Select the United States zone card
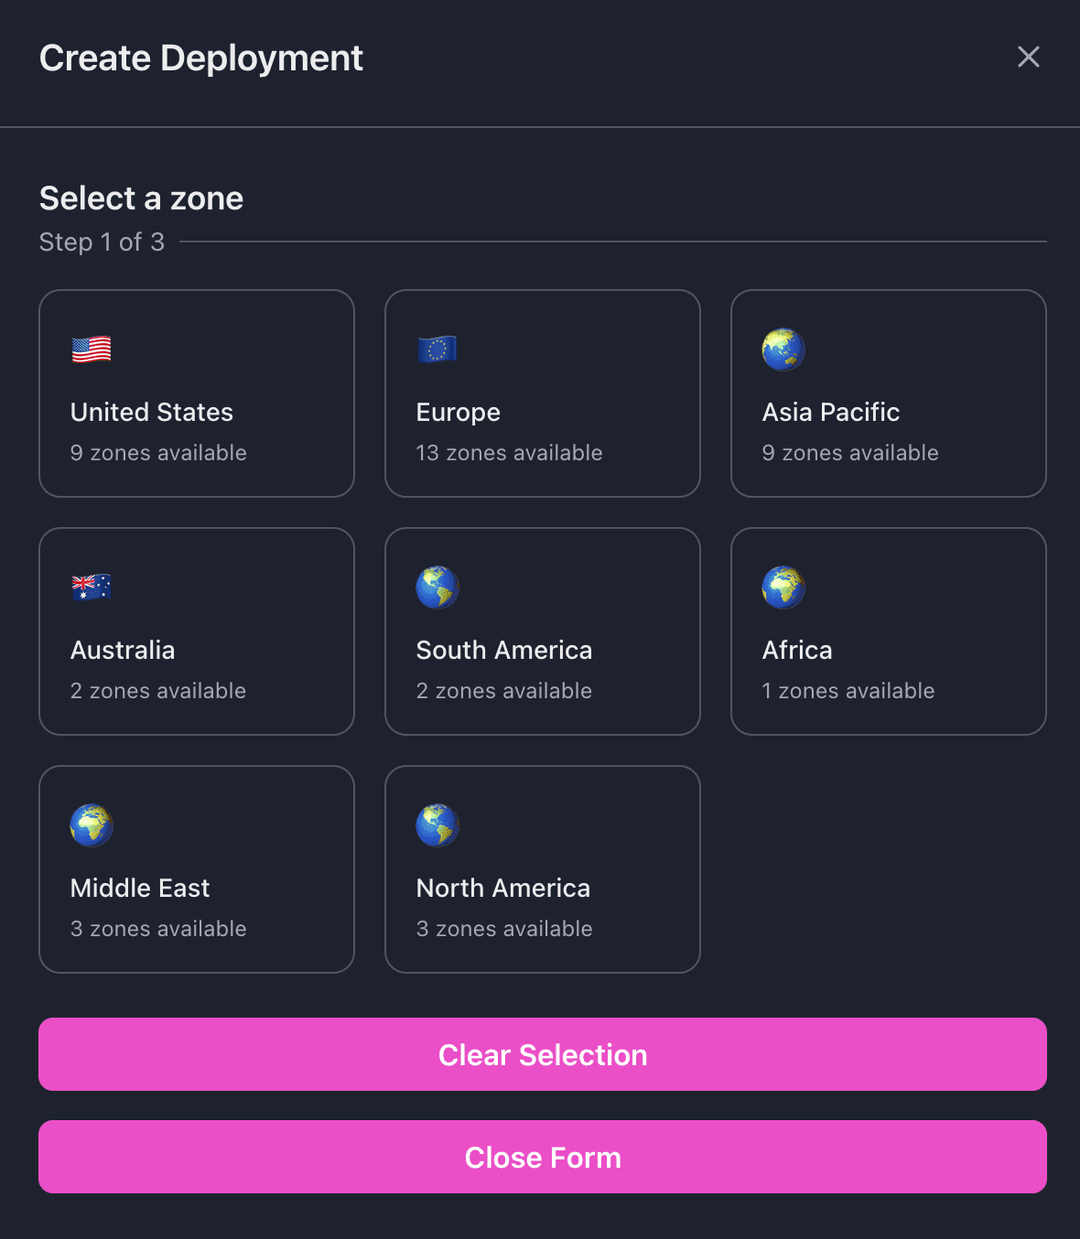 pyautogui.click(x=196, y=393)
